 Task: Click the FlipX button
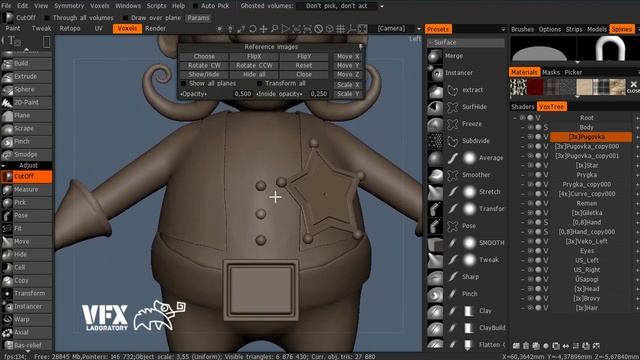point(254,56)
